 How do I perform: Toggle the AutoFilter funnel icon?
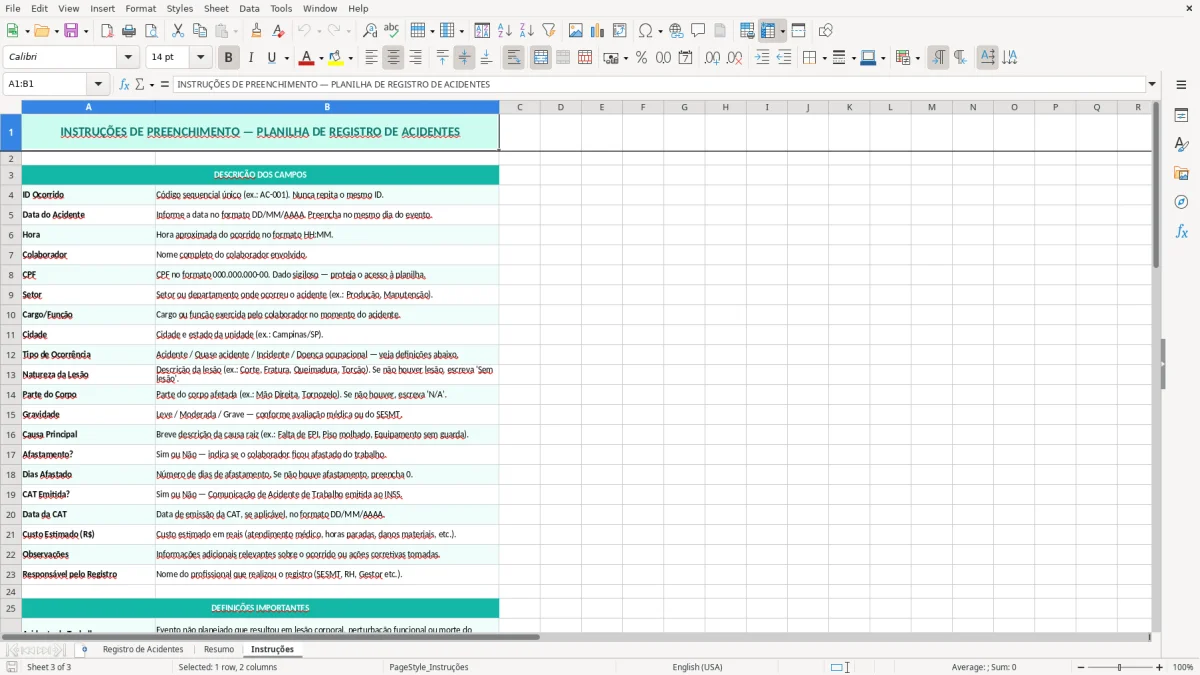[x=549, y=31]
